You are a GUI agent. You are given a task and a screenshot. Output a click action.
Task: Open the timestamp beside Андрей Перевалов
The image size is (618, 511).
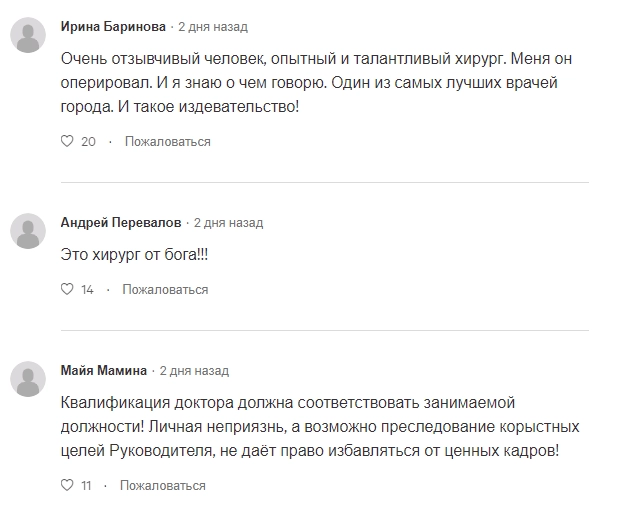pos(228,223)
